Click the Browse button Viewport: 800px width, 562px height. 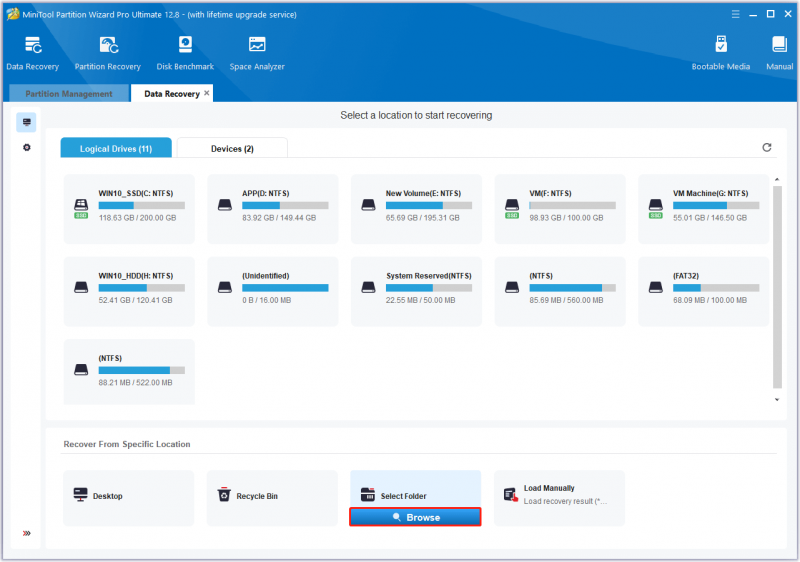point(415,517)
